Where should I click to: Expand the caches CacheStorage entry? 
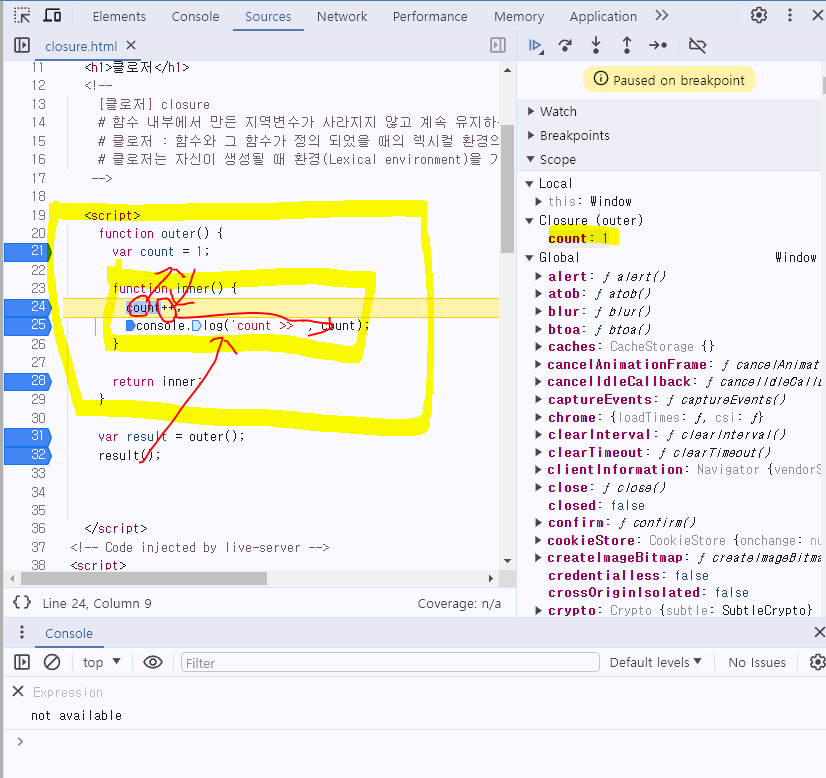pyautogui.click(x=538, y=347)
